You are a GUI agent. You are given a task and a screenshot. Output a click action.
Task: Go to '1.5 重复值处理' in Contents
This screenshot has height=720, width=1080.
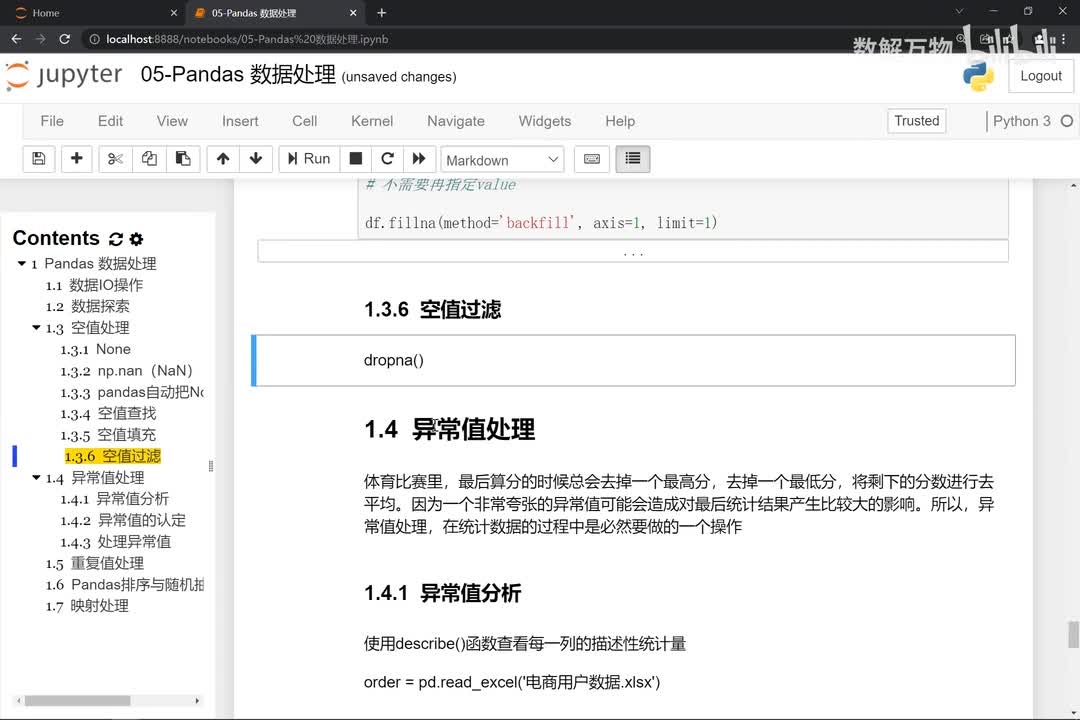[94, 563]
